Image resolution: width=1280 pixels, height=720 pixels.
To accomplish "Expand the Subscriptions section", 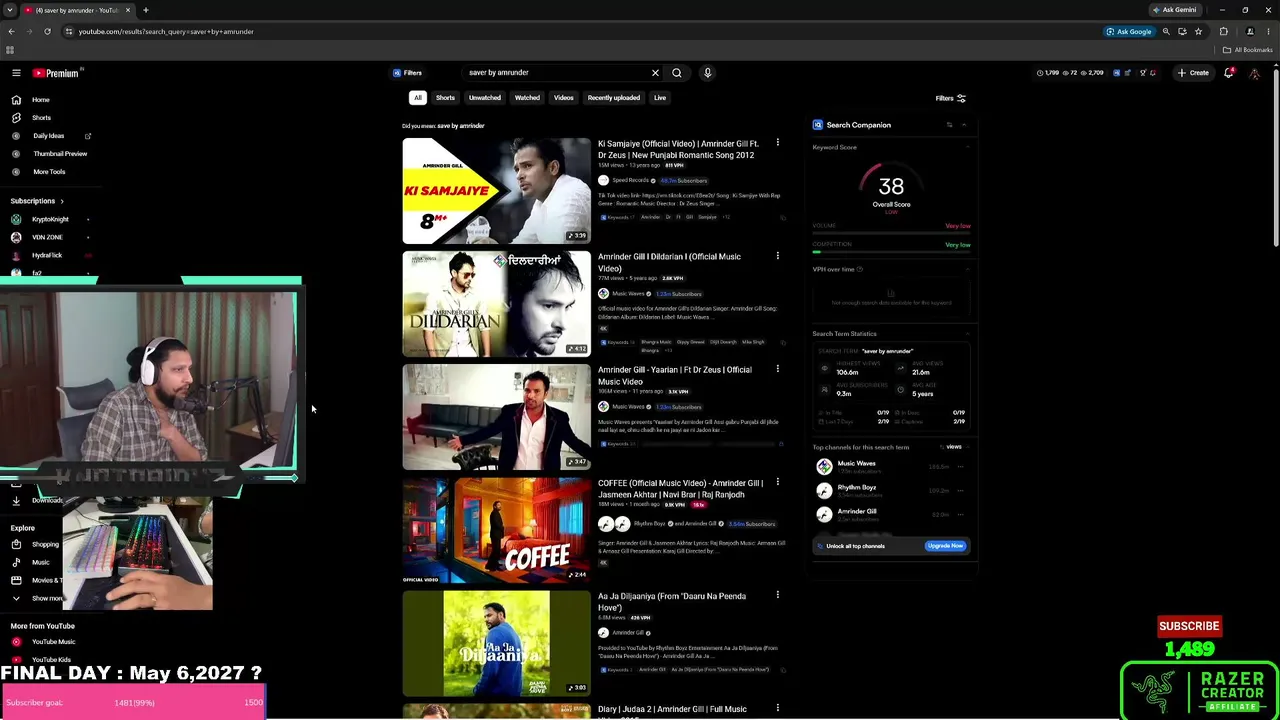I will [37, 201].
